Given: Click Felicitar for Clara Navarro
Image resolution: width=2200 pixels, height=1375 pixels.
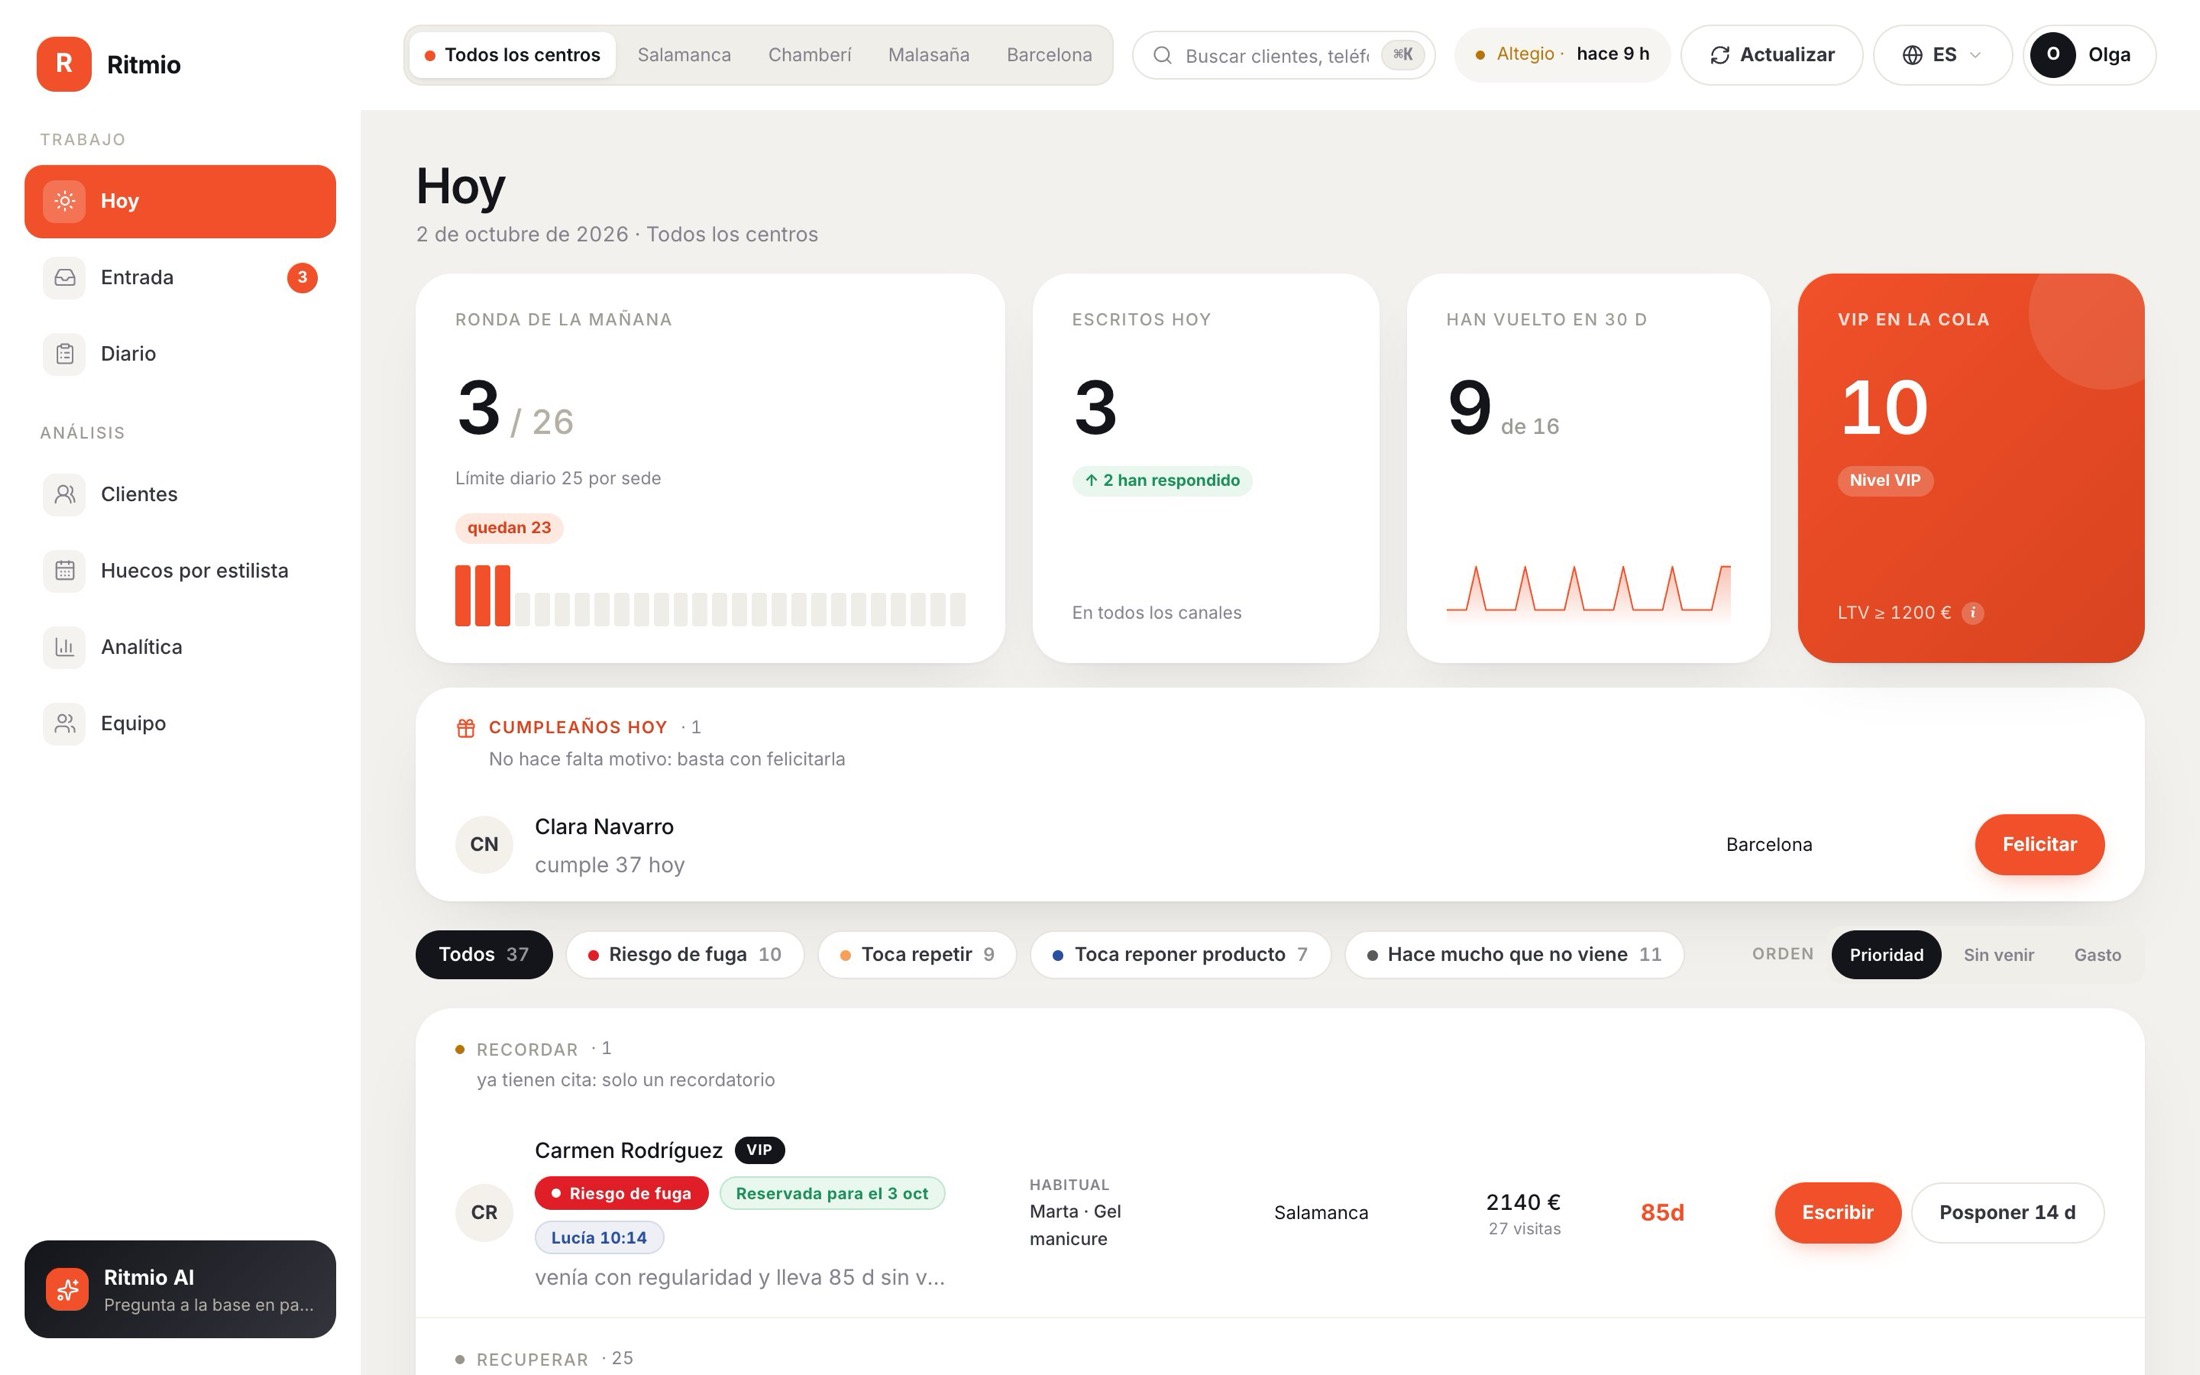Looking at the screenshot, I should [x=2039, y=844].
